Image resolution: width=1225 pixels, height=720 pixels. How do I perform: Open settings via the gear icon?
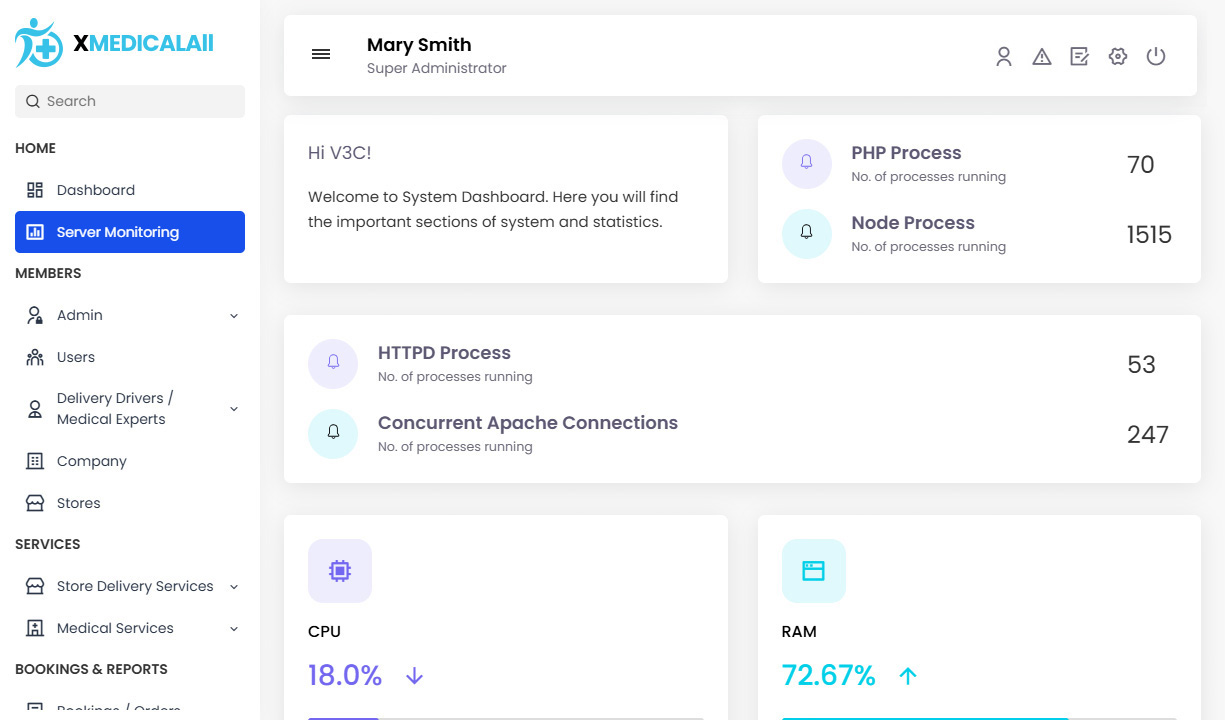point(1118,57)
